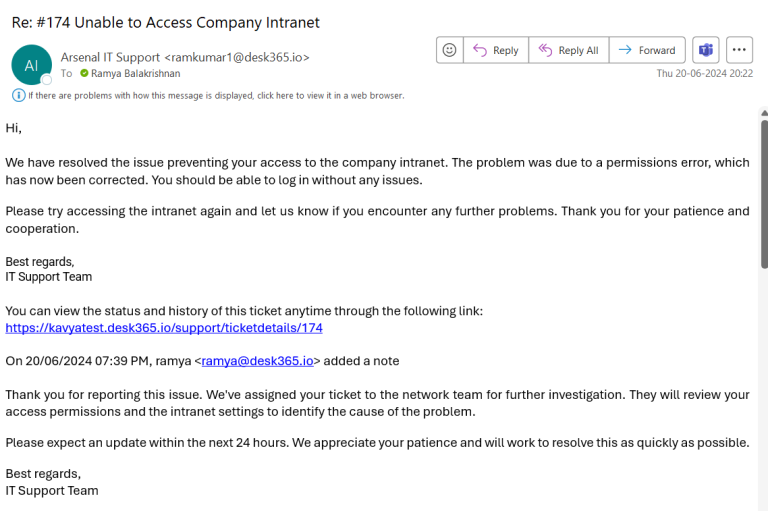Open the more actions ellipsis menu

tap(739, 50)
